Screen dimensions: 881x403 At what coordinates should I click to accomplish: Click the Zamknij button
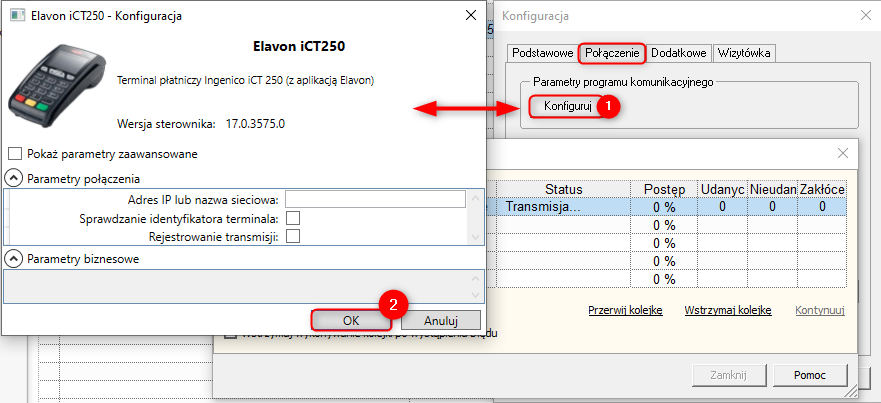click(x=729, y=375)
